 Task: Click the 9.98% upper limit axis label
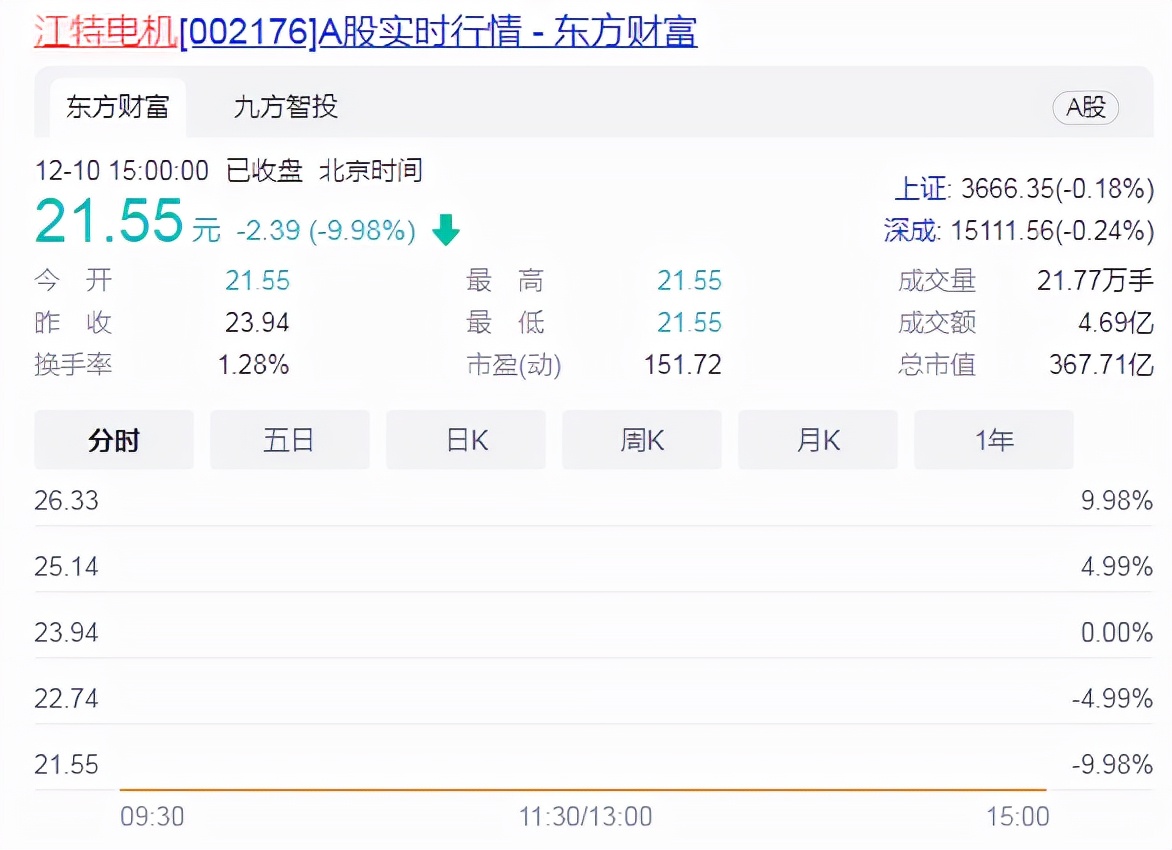pos(1116,500)
